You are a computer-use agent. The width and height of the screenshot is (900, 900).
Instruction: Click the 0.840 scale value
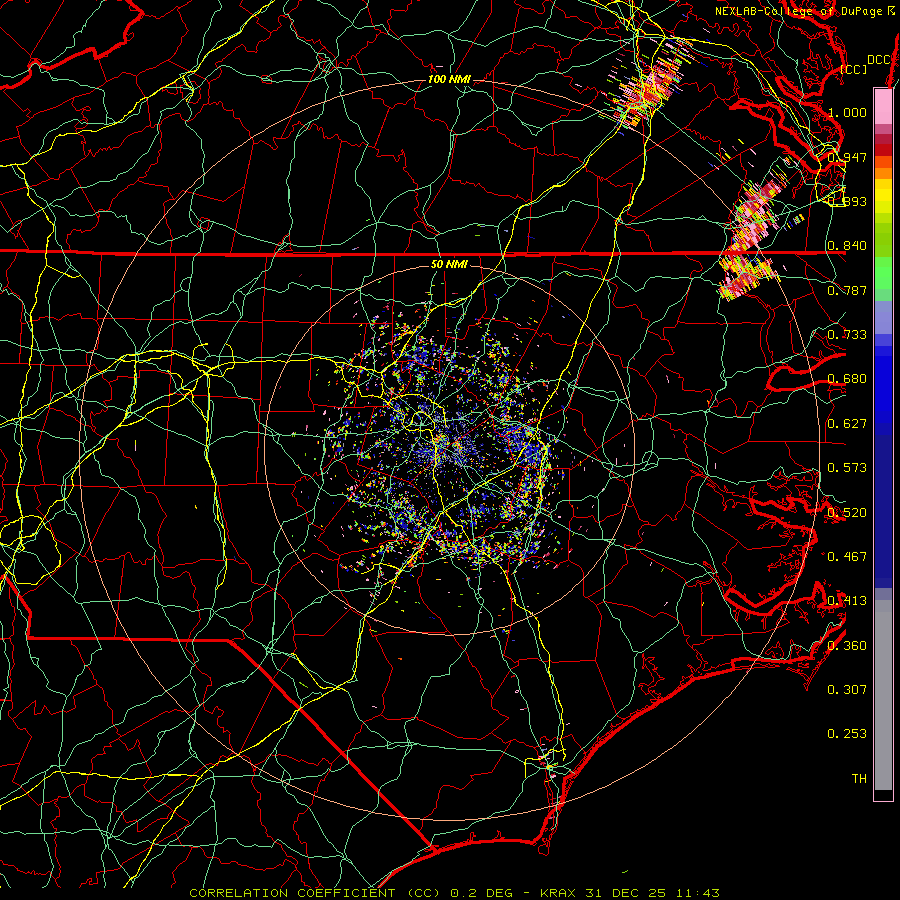(847, 246)
